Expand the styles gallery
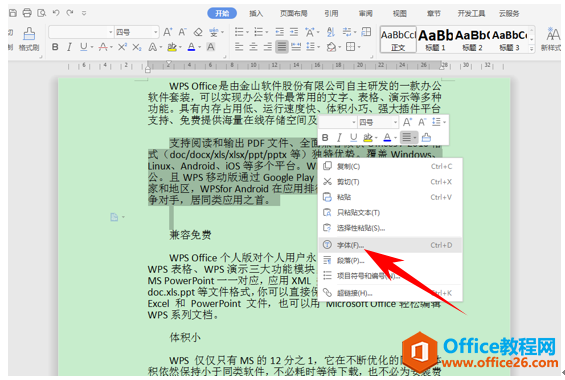The image size is (565, 380). pos(531,49)
